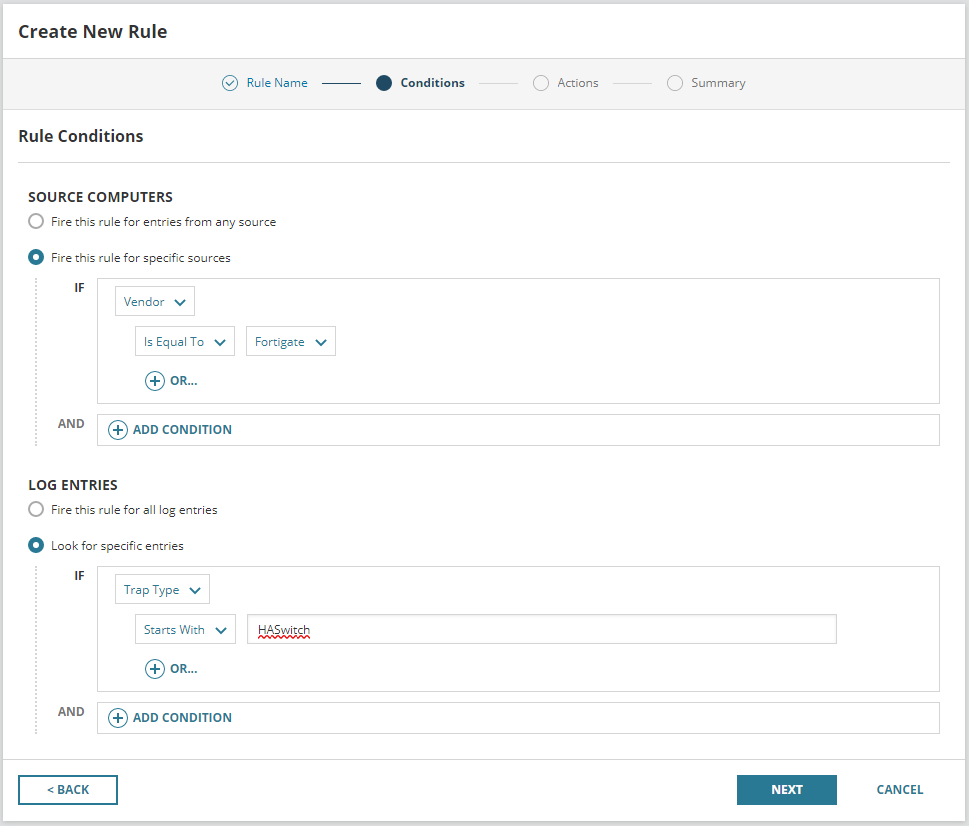Click the Actions step circle

pyautogui.click(x=541, y=83)
